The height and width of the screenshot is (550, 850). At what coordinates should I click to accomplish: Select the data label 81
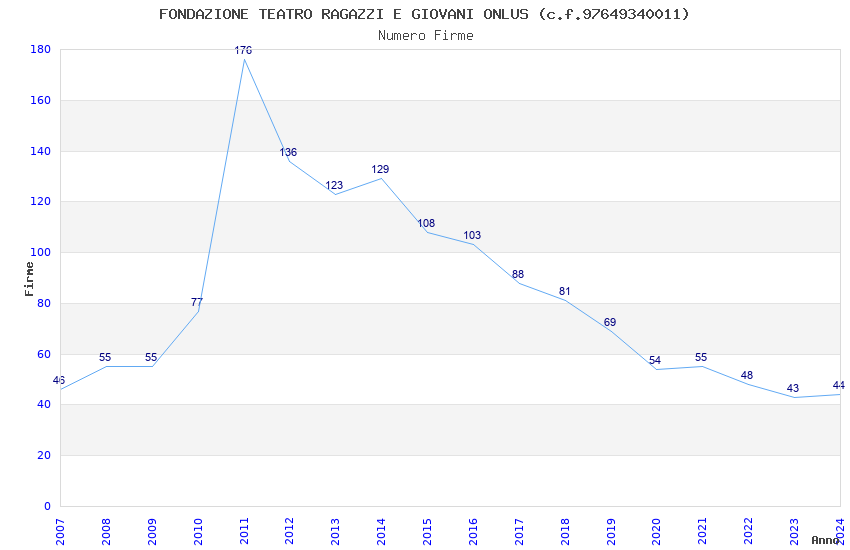click(x=564, y=292)
